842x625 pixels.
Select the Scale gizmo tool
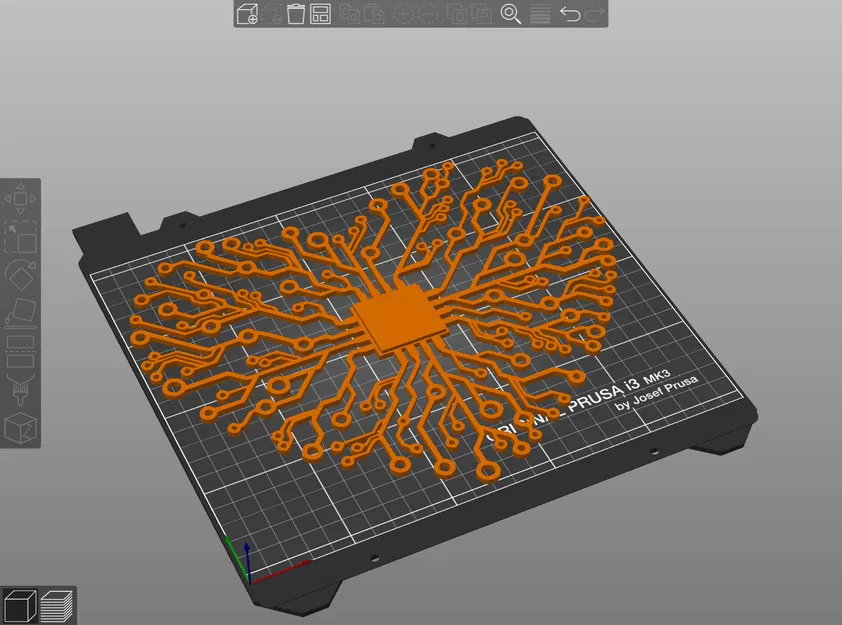point(20,237)
